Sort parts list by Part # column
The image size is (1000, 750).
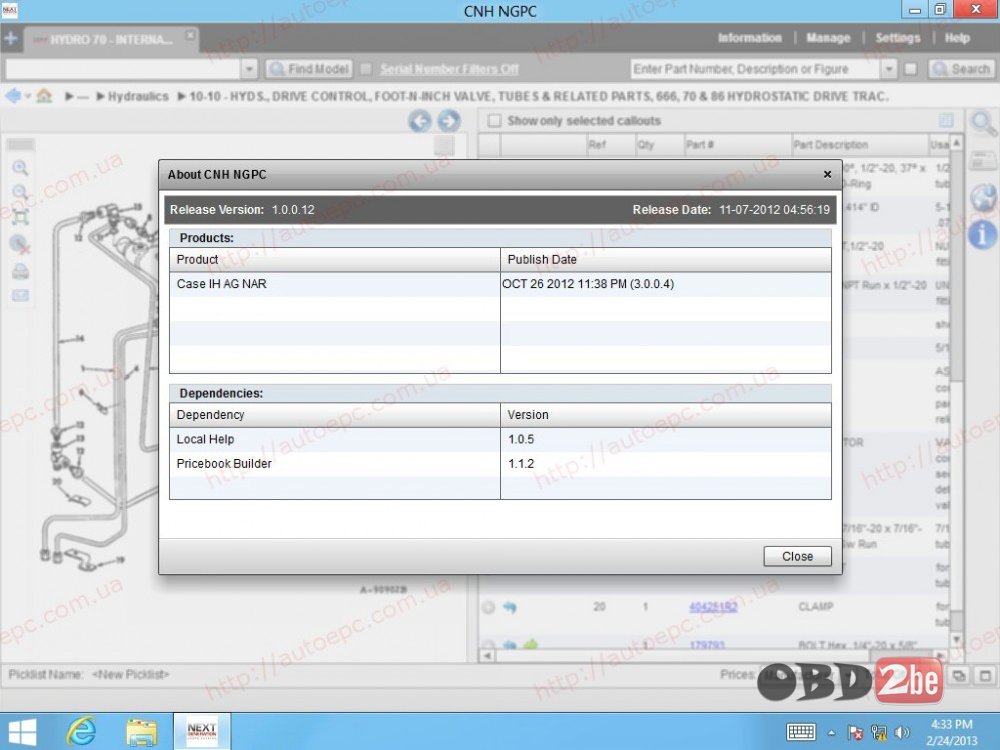737,145
